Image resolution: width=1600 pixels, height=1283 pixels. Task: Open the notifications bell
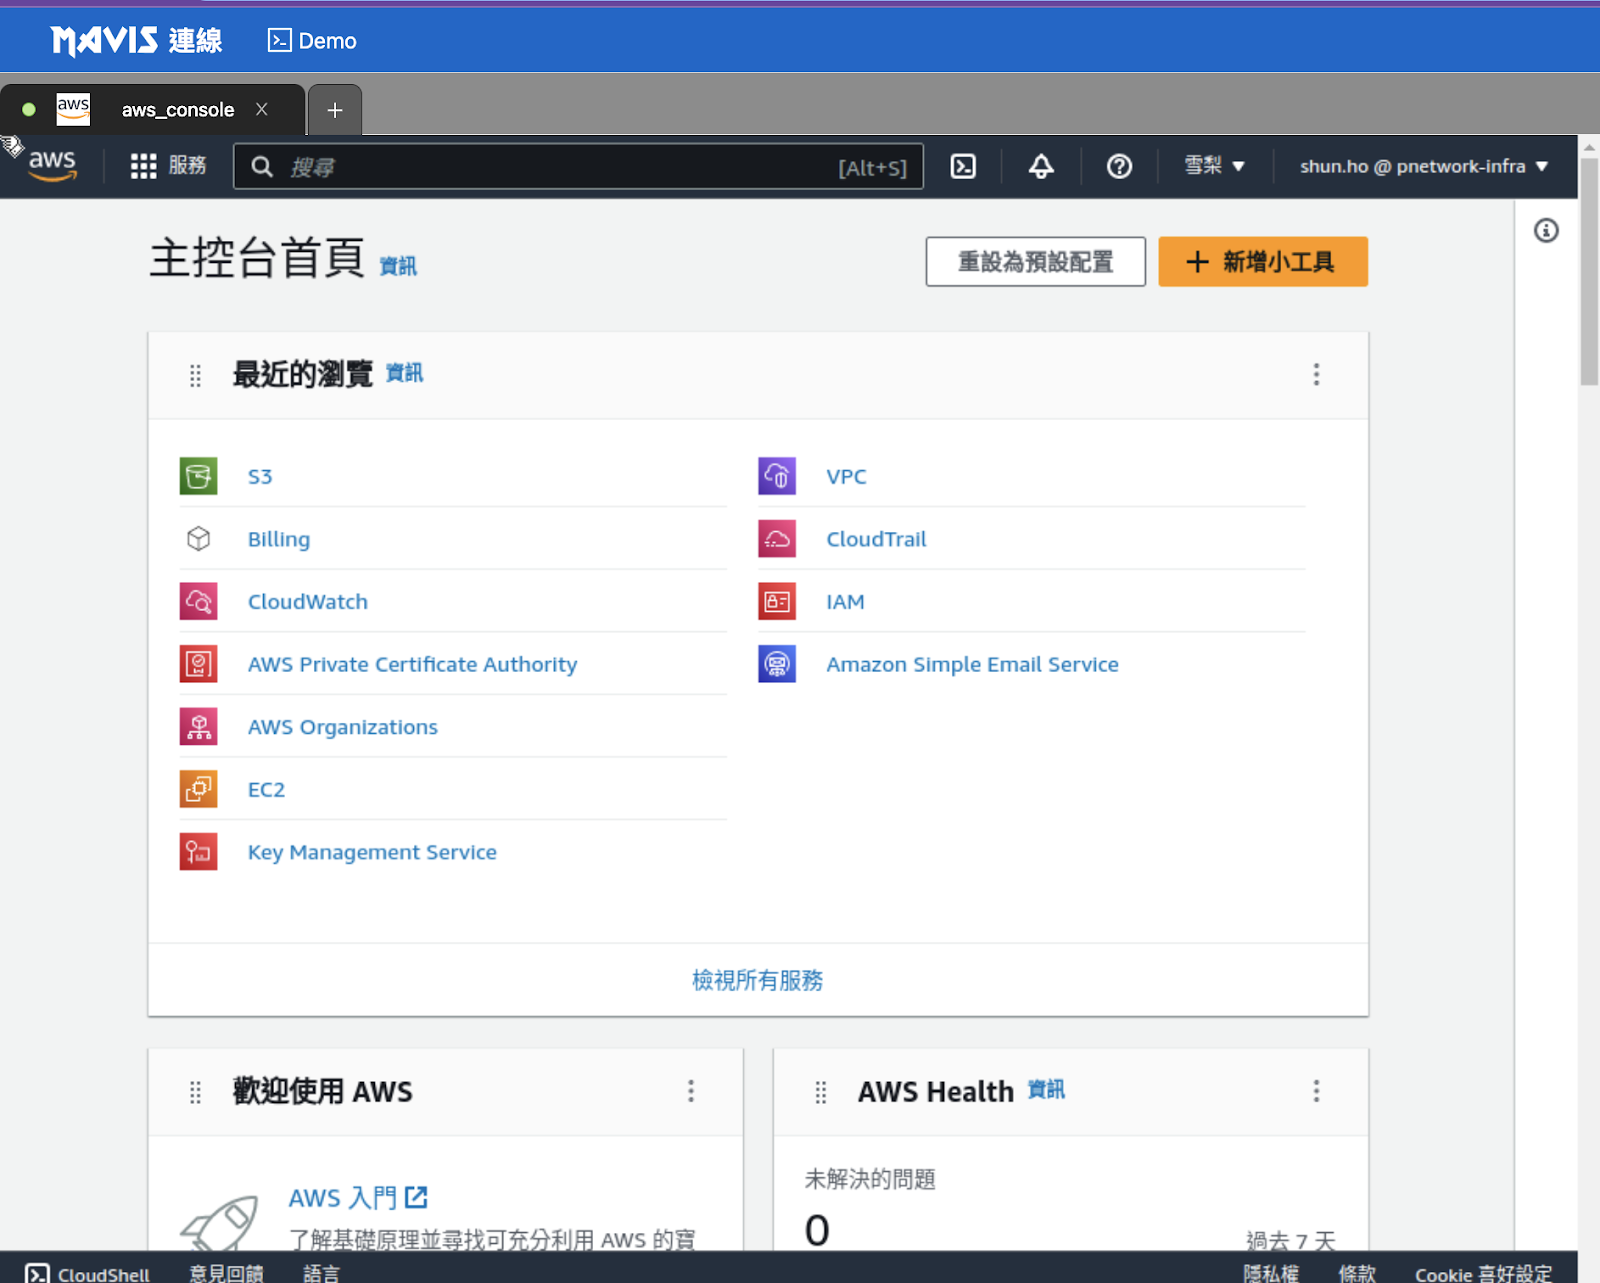(1041, 166)
